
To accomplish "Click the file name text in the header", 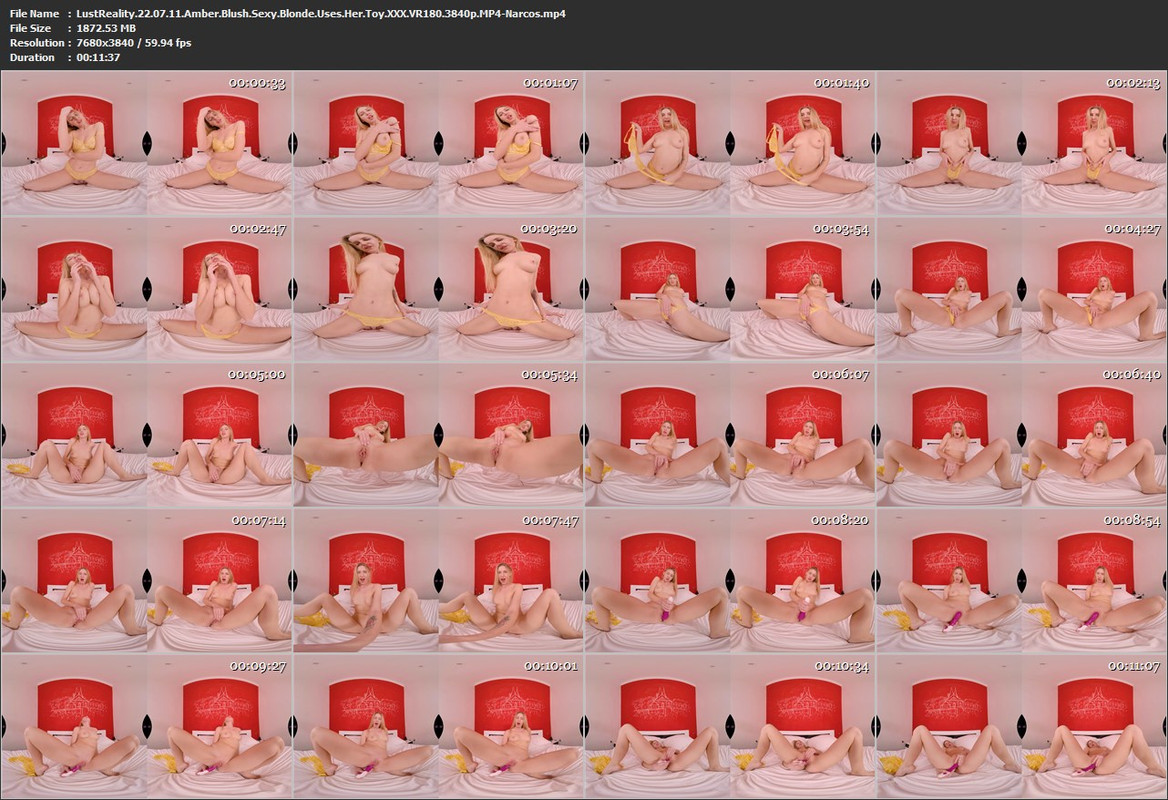I will coord(320,13).
